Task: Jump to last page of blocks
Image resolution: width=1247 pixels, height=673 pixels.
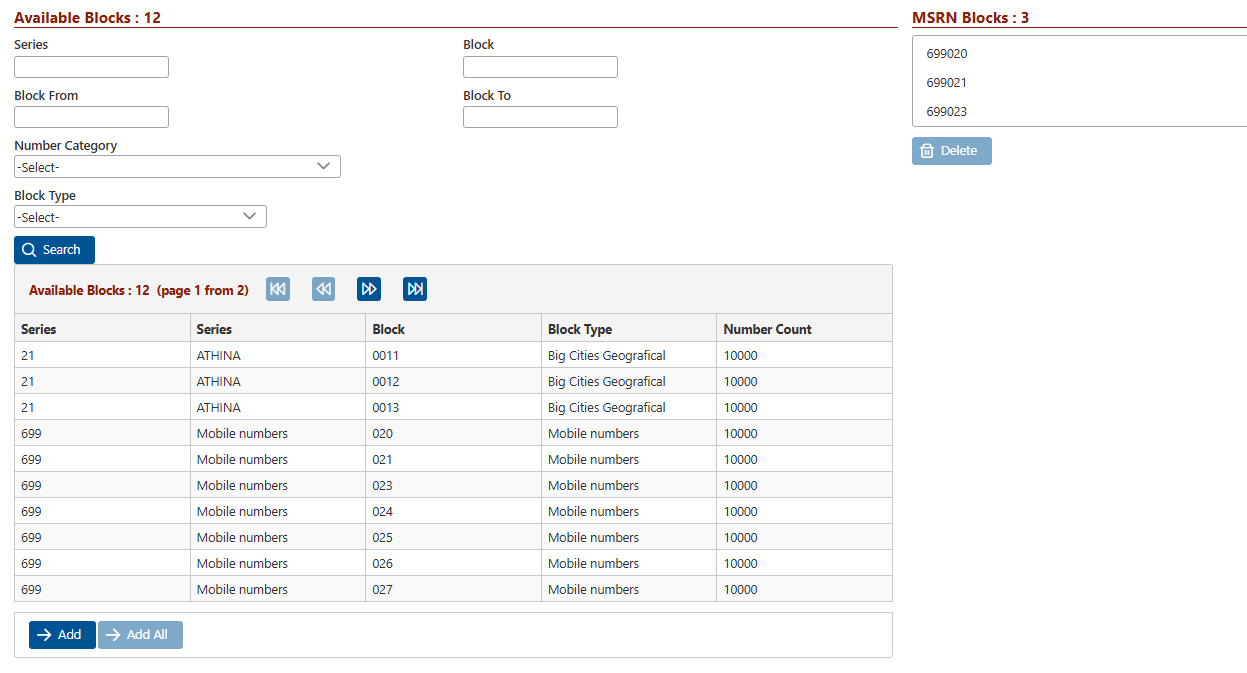Action: point(415,289)
